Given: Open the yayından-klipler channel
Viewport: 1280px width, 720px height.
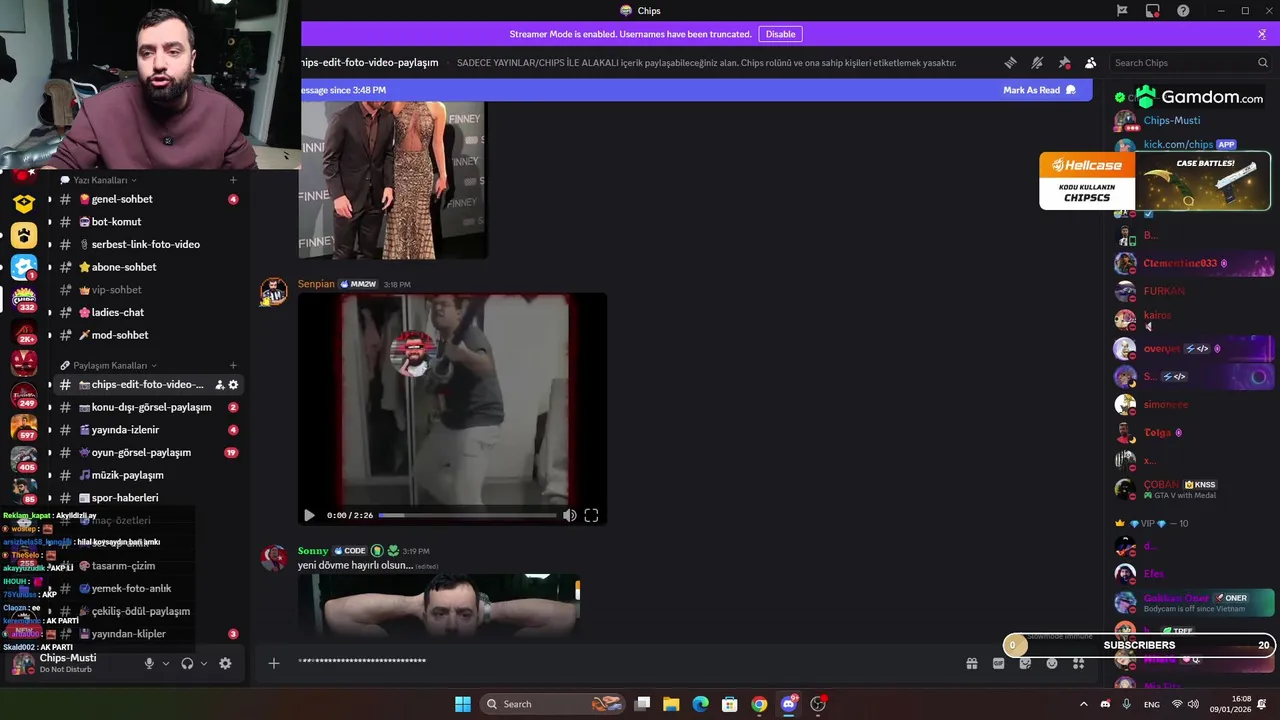Looking at the screenshot, I should [x=148, y=634].
